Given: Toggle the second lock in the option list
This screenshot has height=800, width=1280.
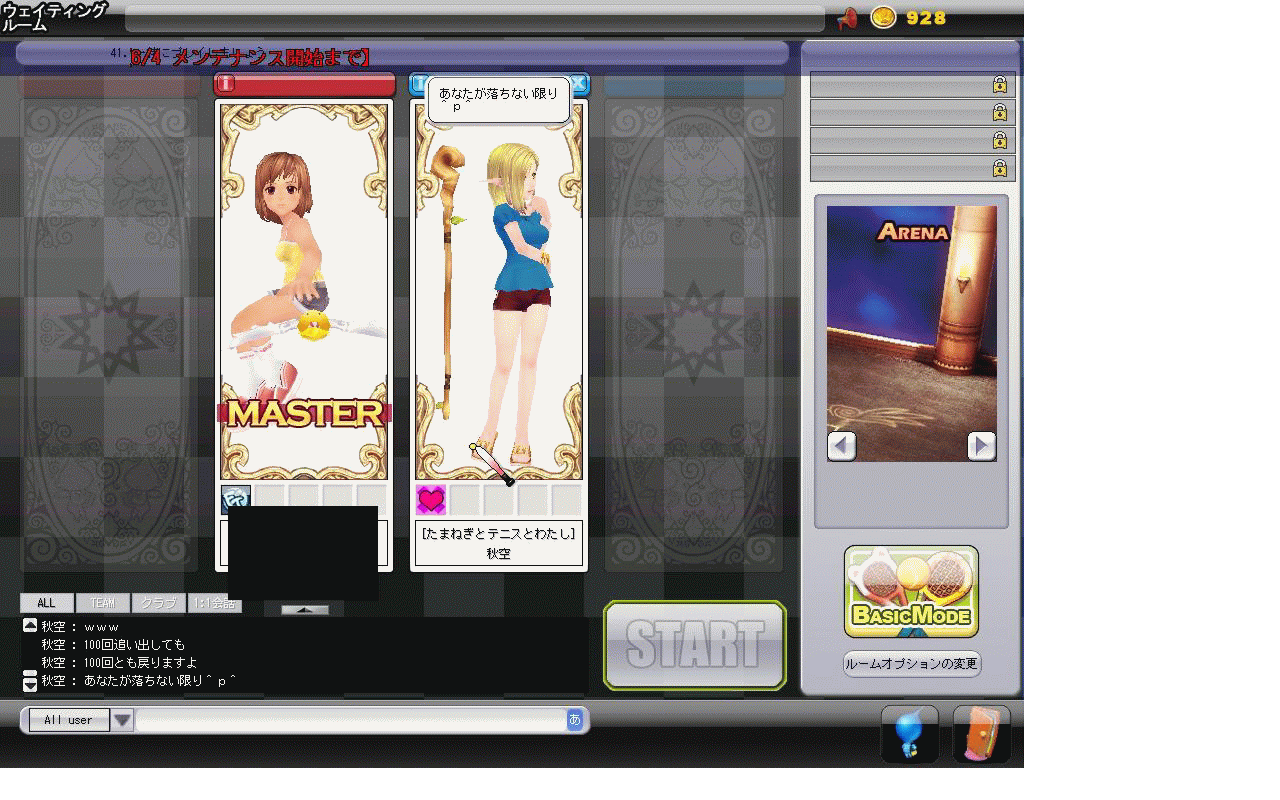Looking at the screenshot, I should 999,113.
